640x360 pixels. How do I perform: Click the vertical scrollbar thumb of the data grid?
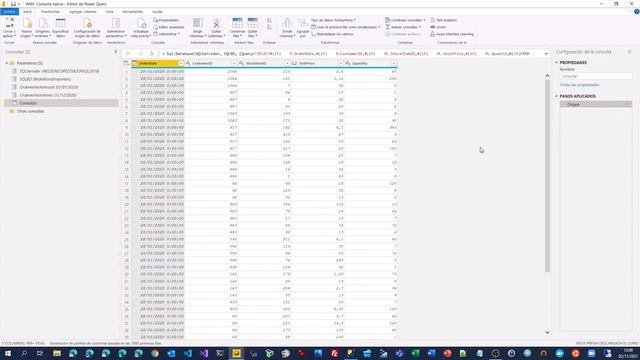click(x=547, y=176)
